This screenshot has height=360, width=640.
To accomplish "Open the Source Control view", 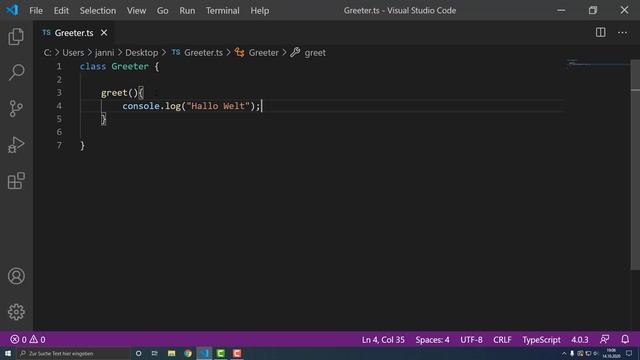I will pyautogui.click(x=16, y=109).
